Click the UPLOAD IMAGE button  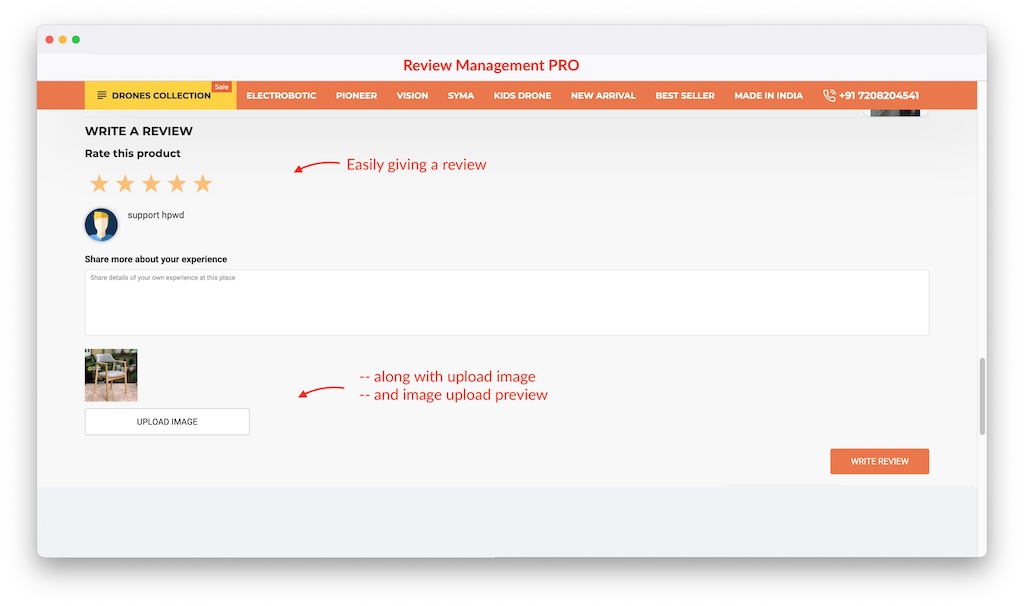coord(166,421)
